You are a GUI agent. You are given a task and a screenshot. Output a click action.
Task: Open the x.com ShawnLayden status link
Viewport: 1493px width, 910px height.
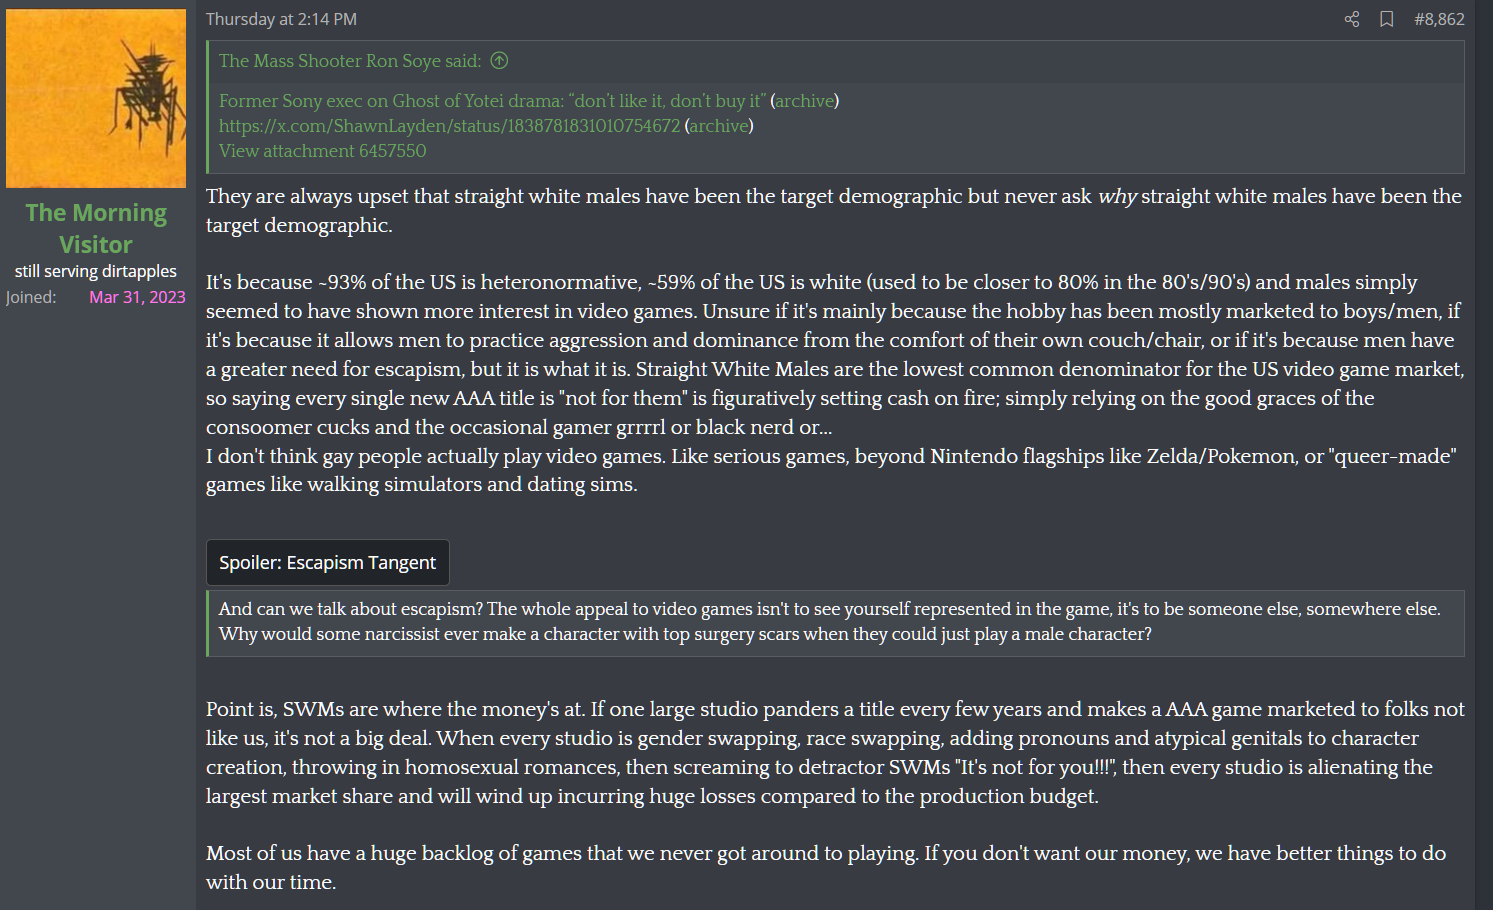tap(449, 126)
